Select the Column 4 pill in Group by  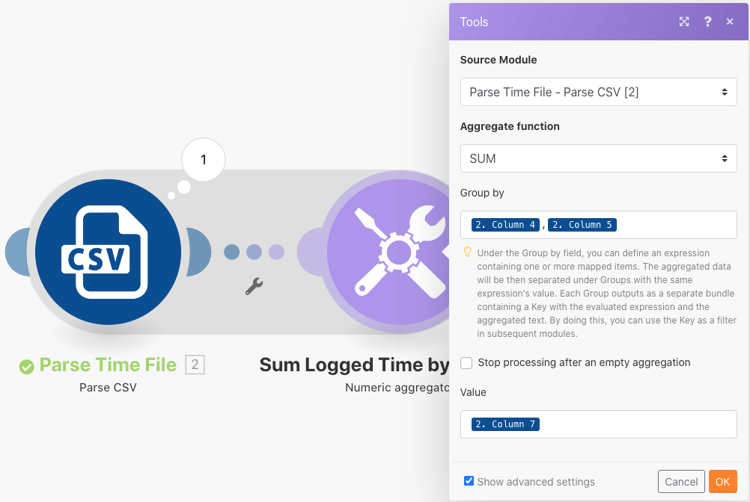pos(506,225)
